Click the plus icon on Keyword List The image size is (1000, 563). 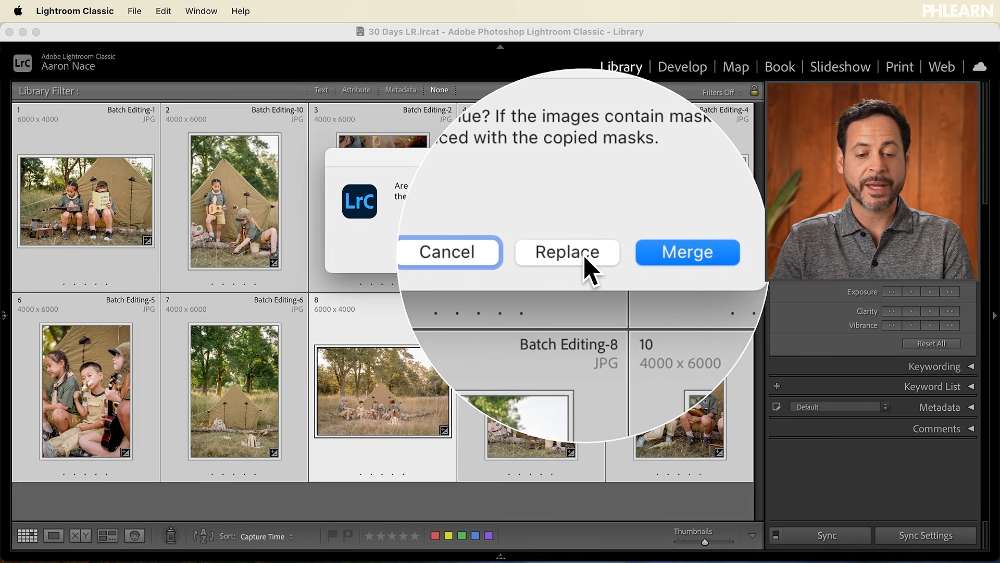tap(777, 386)
